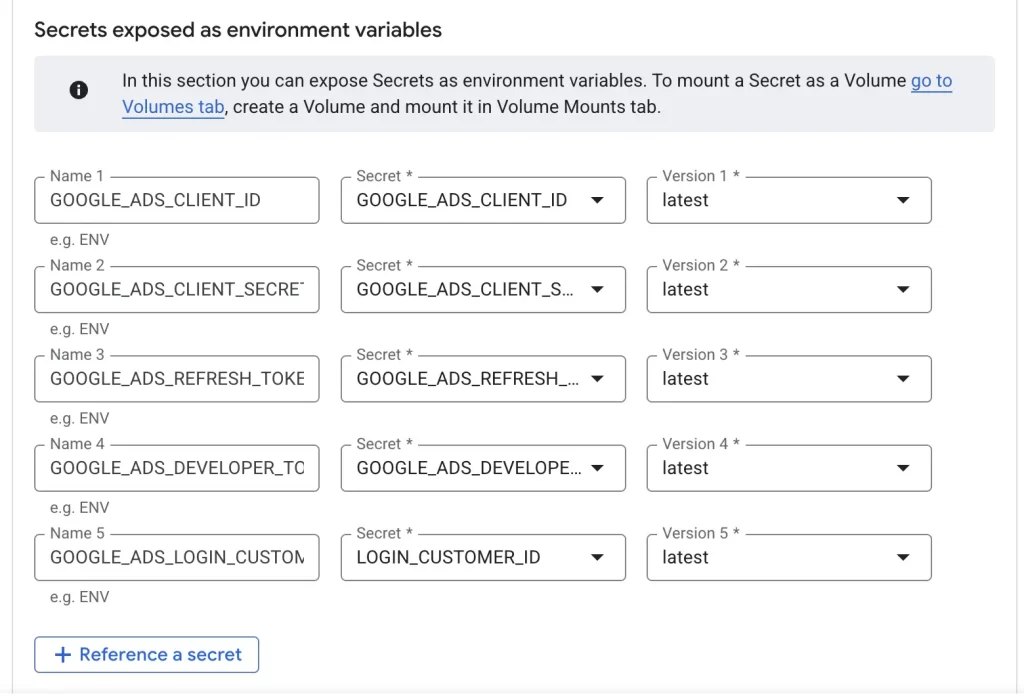Open the LOGIN_CUSTOMER_ID secret dropdown
This screenshot has width=1024, height=700.
[483, 558]
